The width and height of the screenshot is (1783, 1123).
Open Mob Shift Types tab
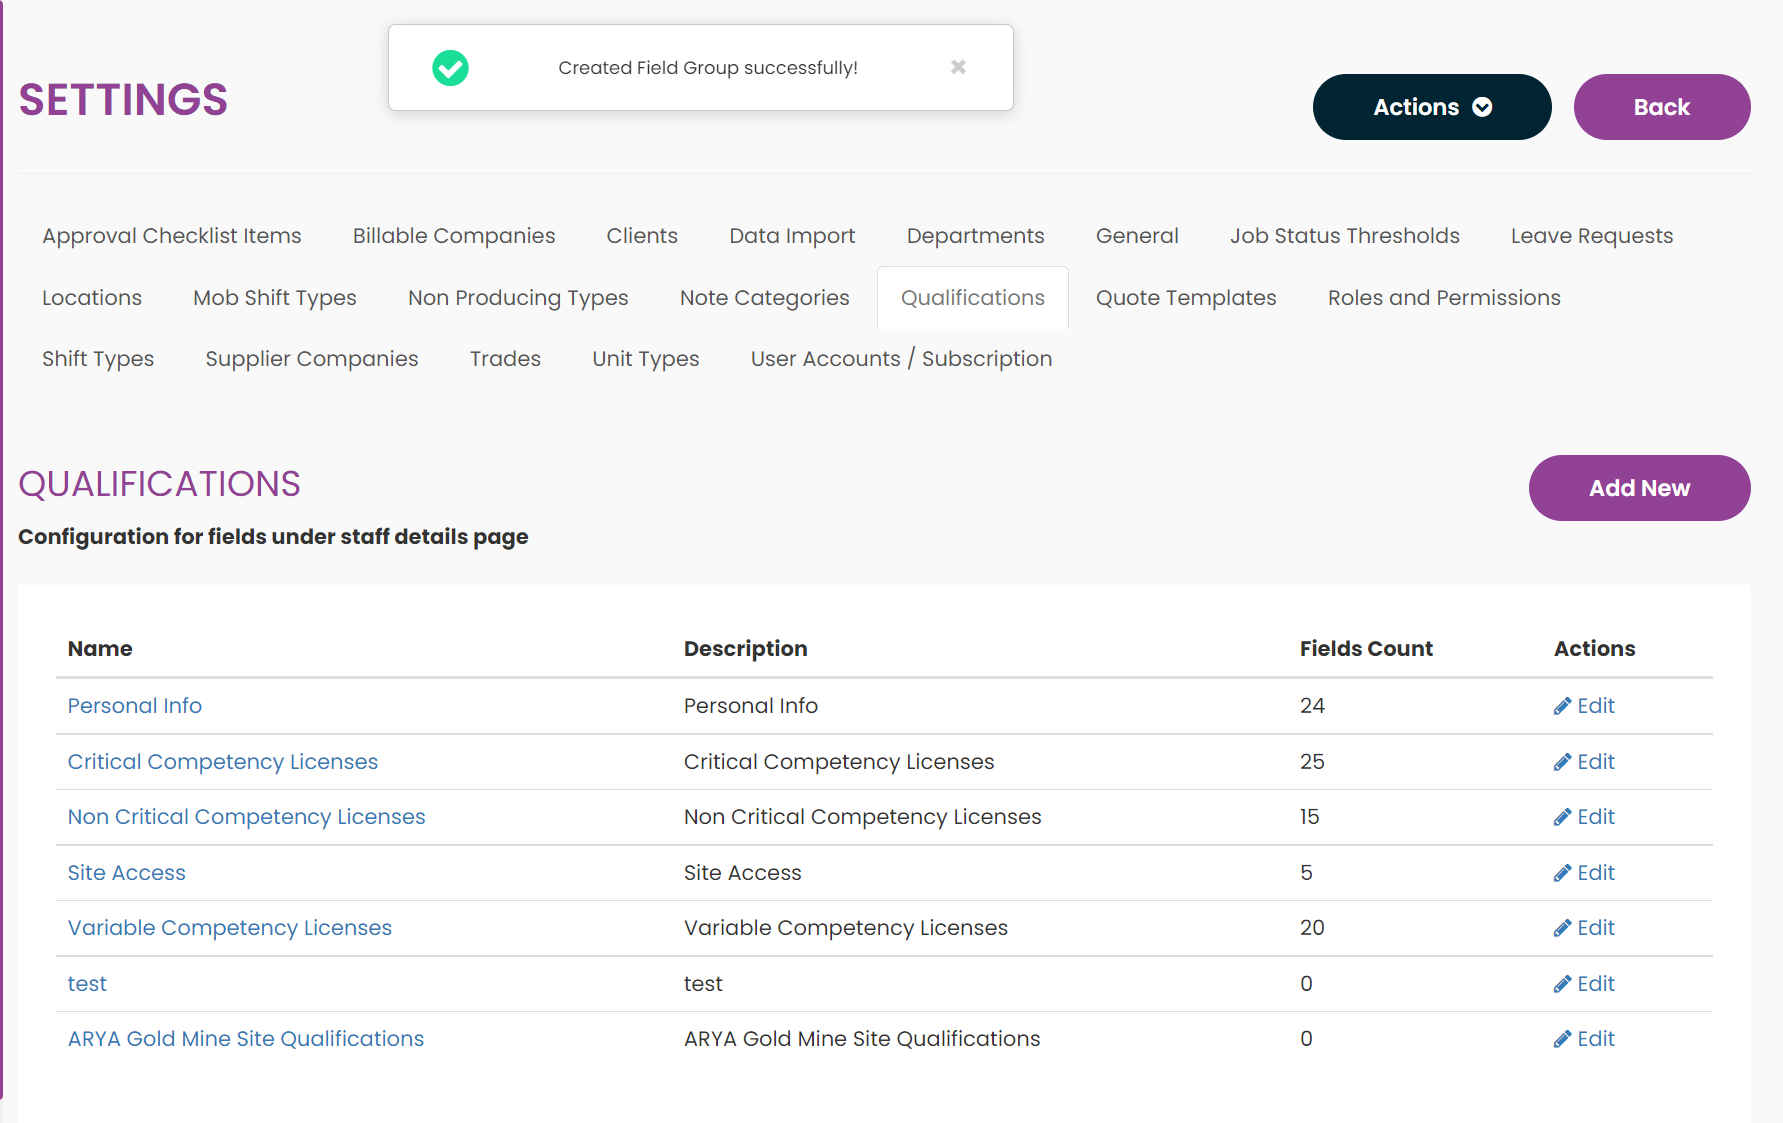click(275, 298)
